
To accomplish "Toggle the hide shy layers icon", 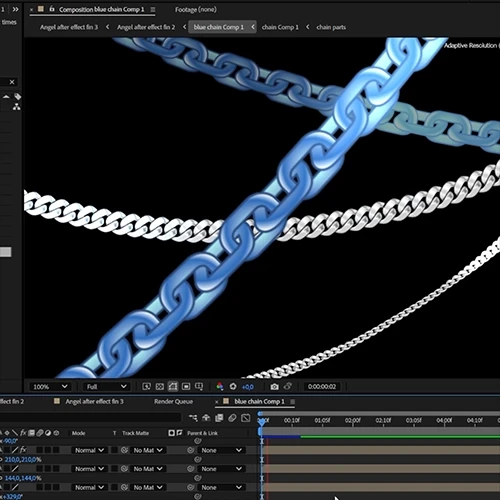I will point(206,418).
